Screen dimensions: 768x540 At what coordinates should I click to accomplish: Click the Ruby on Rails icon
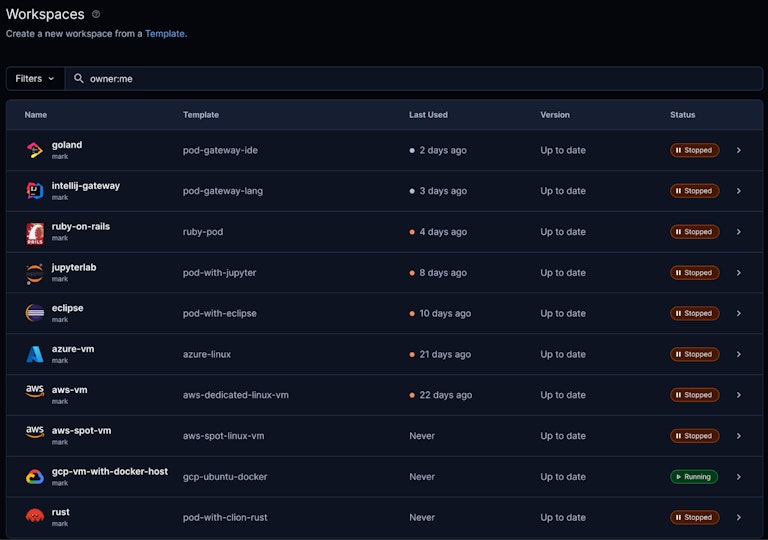[35, 232]
